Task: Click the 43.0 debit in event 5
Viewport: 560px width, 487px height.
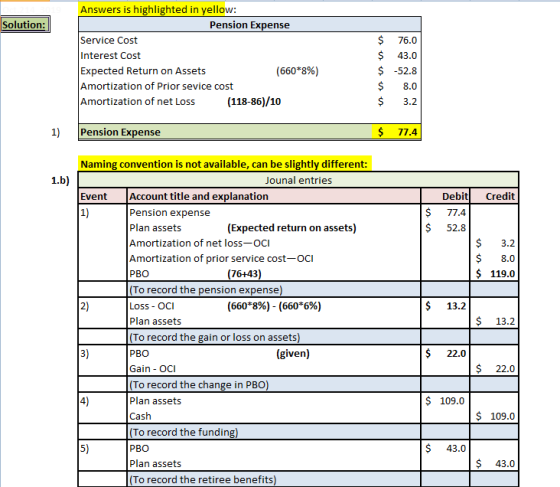Action: [456, 449]
